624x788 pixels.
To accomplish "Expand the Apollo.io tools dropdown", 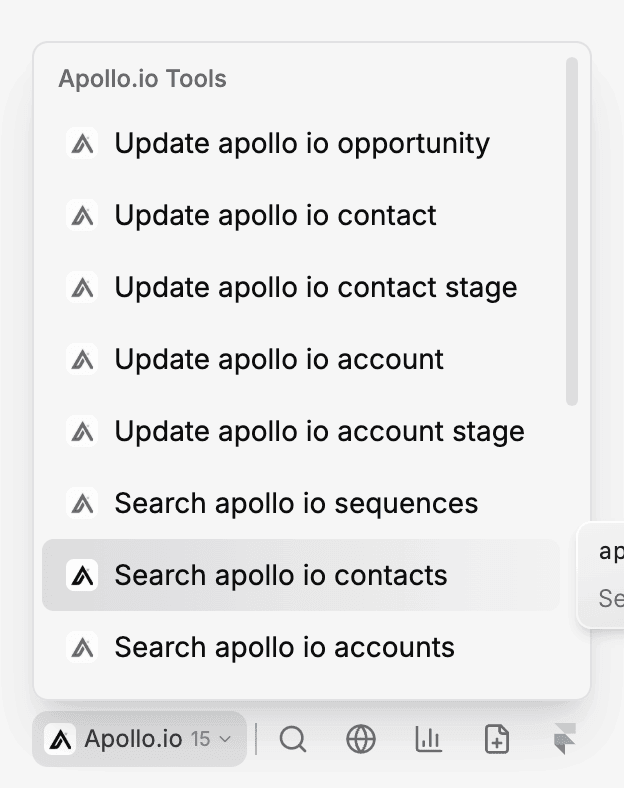I will [139, 739].
